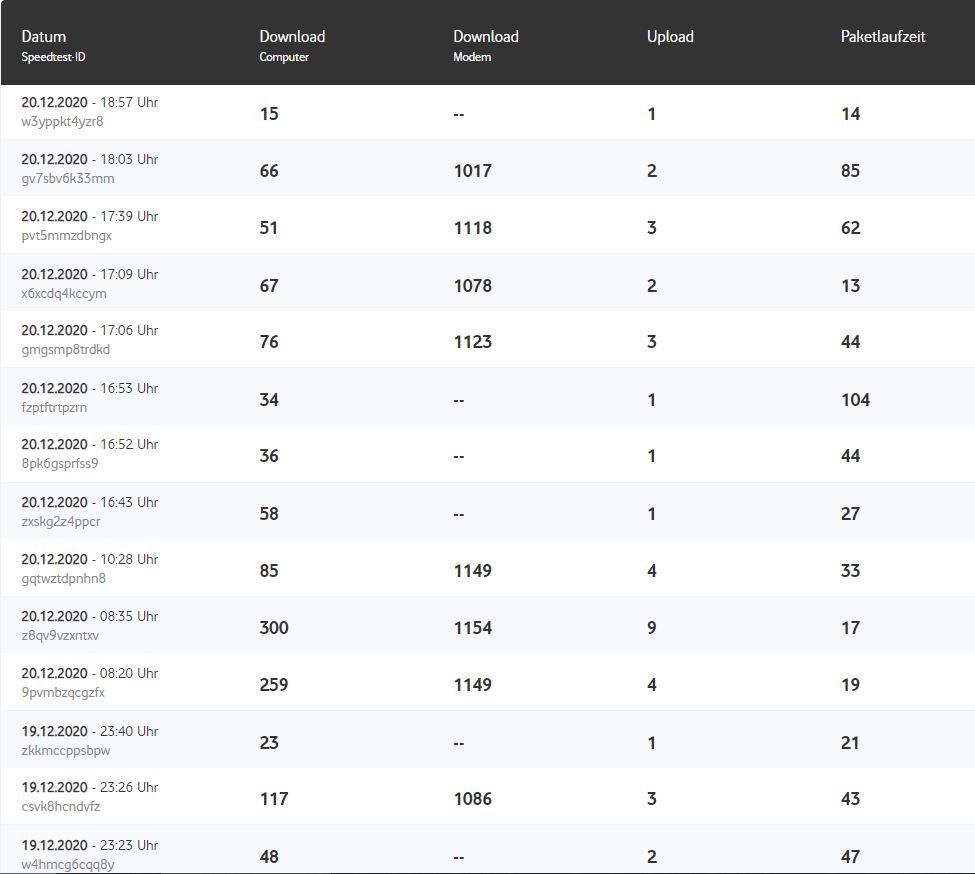Viewport: 975px width, 874px height.
Task: Select the zxskg2z4ppcr test entry
Action: 60,522
